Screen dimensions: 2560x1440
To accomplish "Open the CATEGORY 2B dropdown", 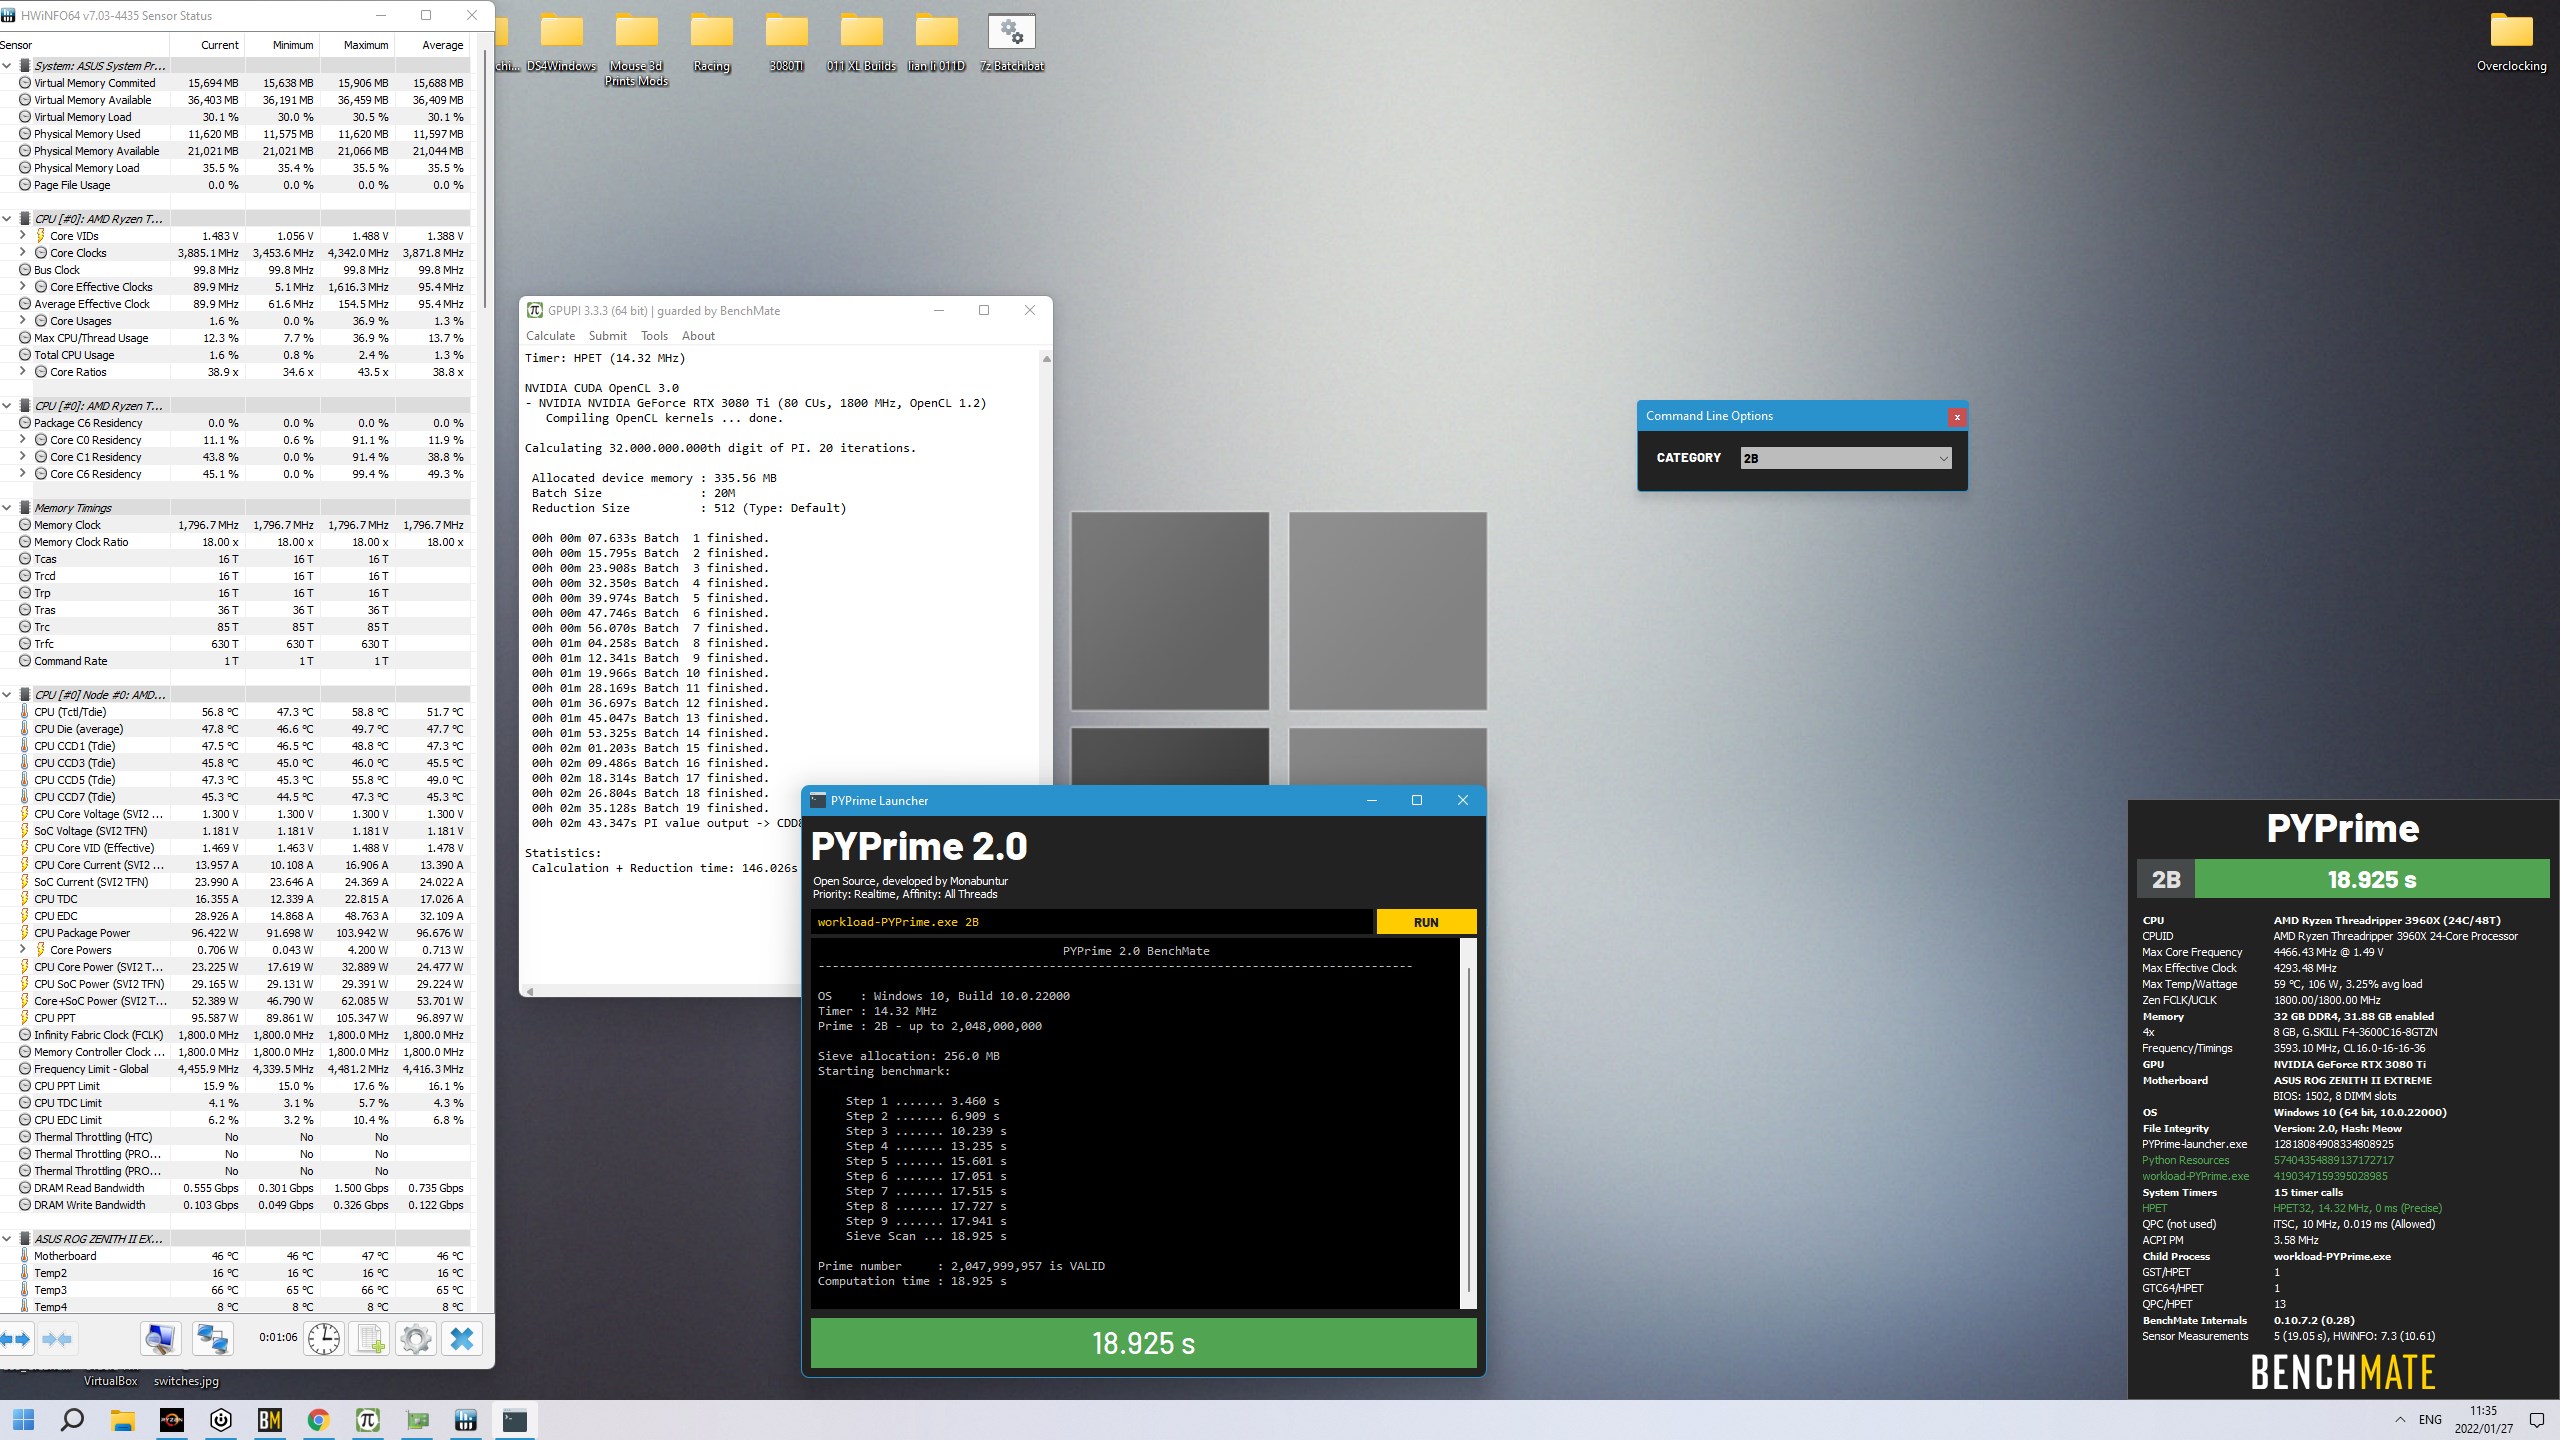I will point(1845,458).
